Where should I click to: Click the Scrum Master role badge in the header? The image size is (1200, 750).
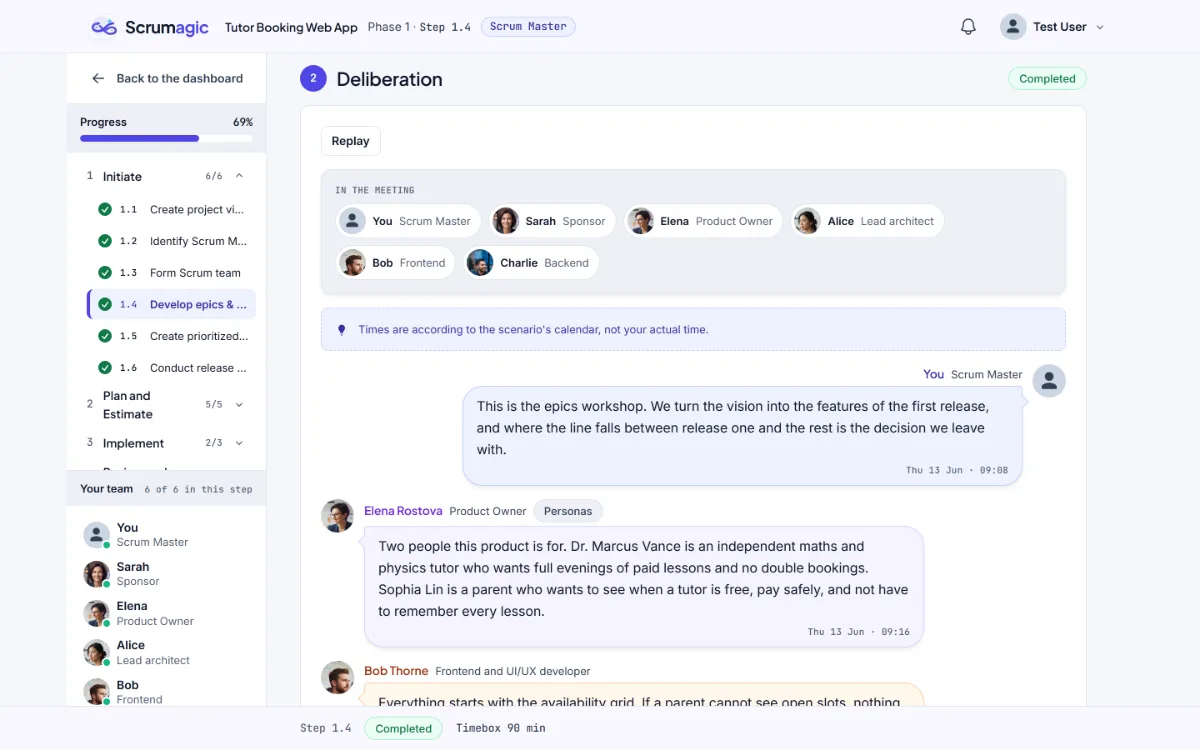(528, 27)
